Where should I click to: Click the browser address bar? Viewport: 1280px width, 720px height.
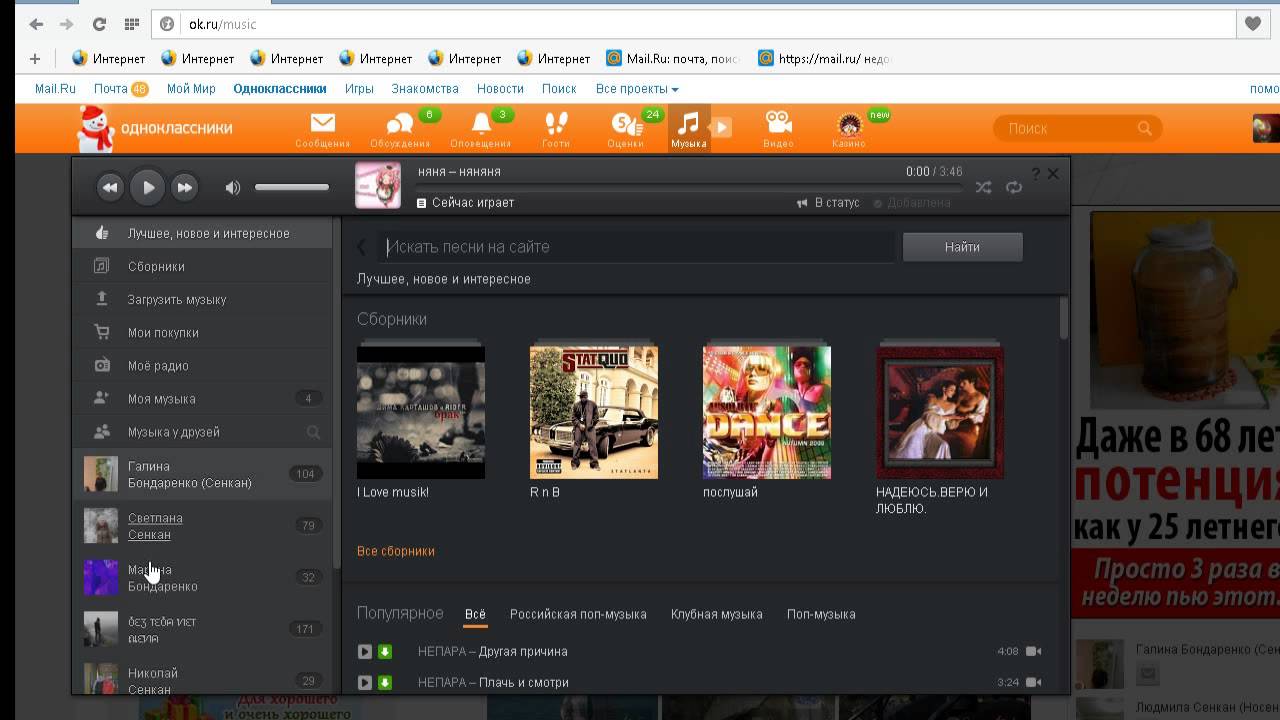[694, 24]
